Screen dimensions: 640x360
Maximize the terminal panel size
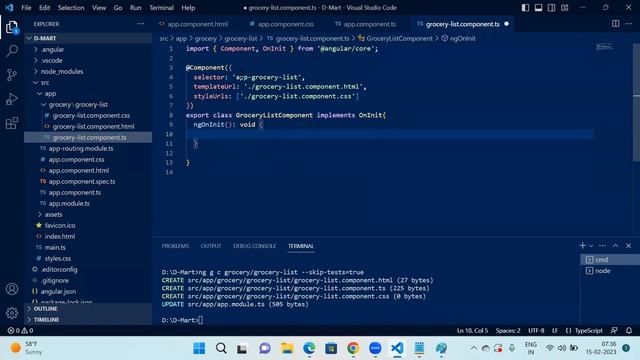[x=616, y=246]
